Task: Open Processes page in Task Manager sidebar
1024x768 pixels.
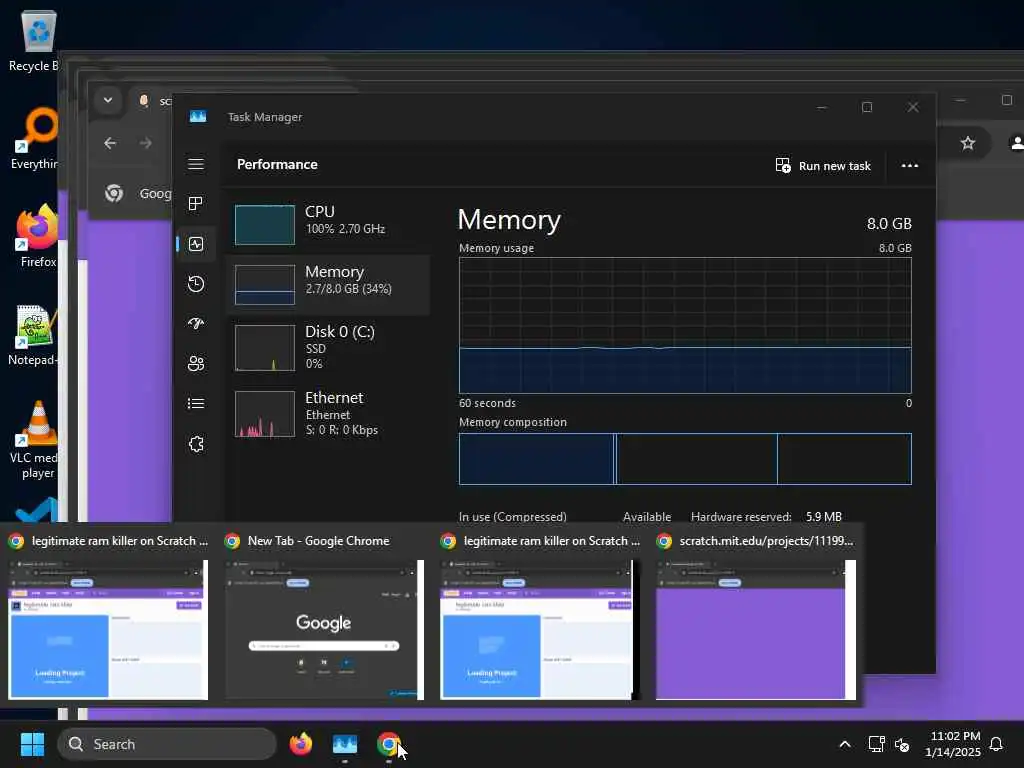Action: coord(196,204)
